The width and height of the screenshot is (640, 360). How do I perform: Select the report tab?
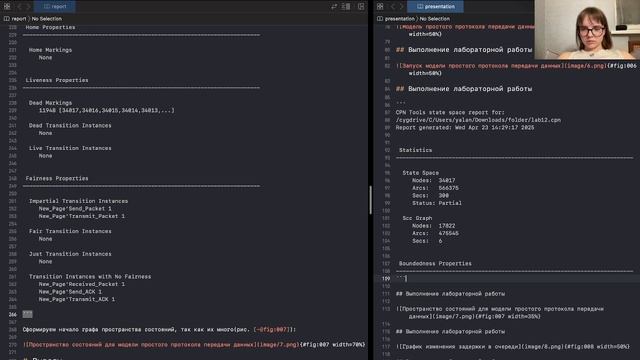pyautogui.click(x=55, y=6)
